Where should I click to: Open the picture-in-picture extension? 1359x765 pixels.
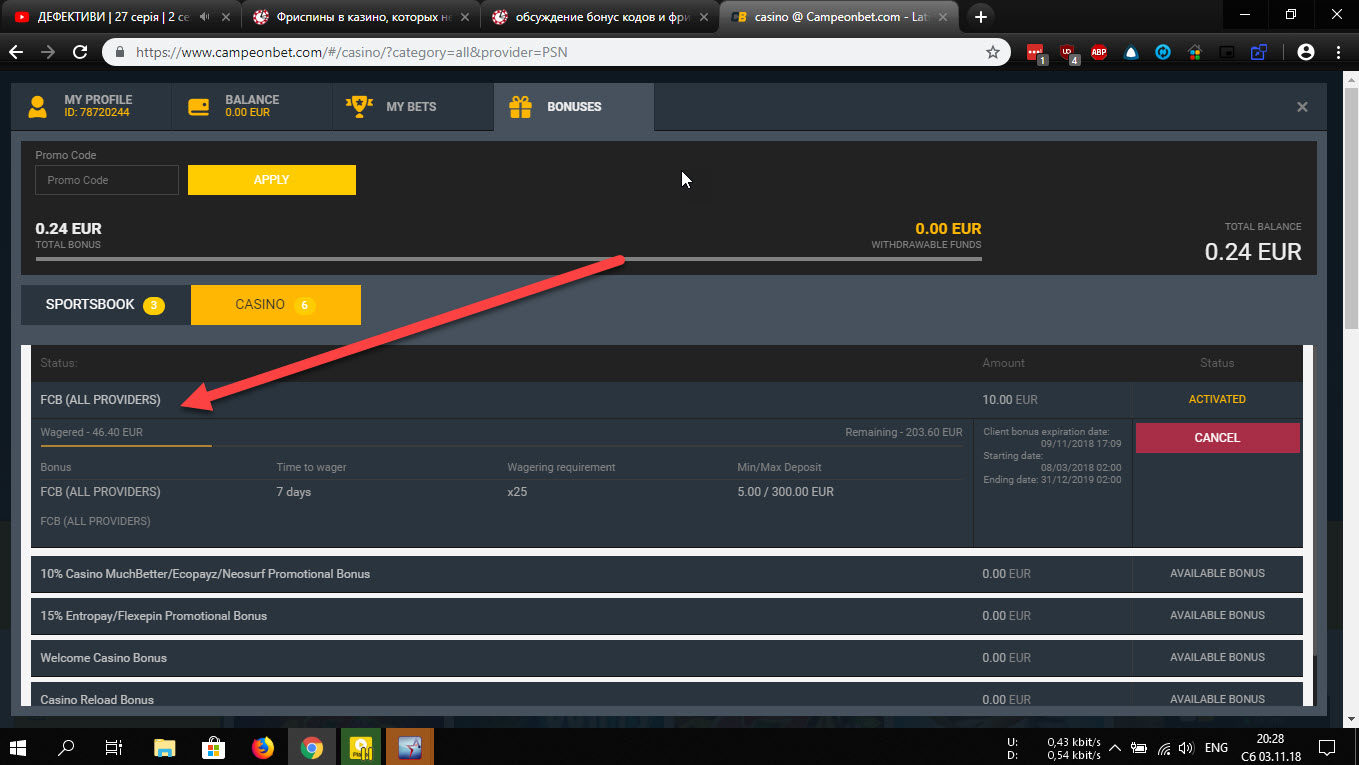[1227, 52]
